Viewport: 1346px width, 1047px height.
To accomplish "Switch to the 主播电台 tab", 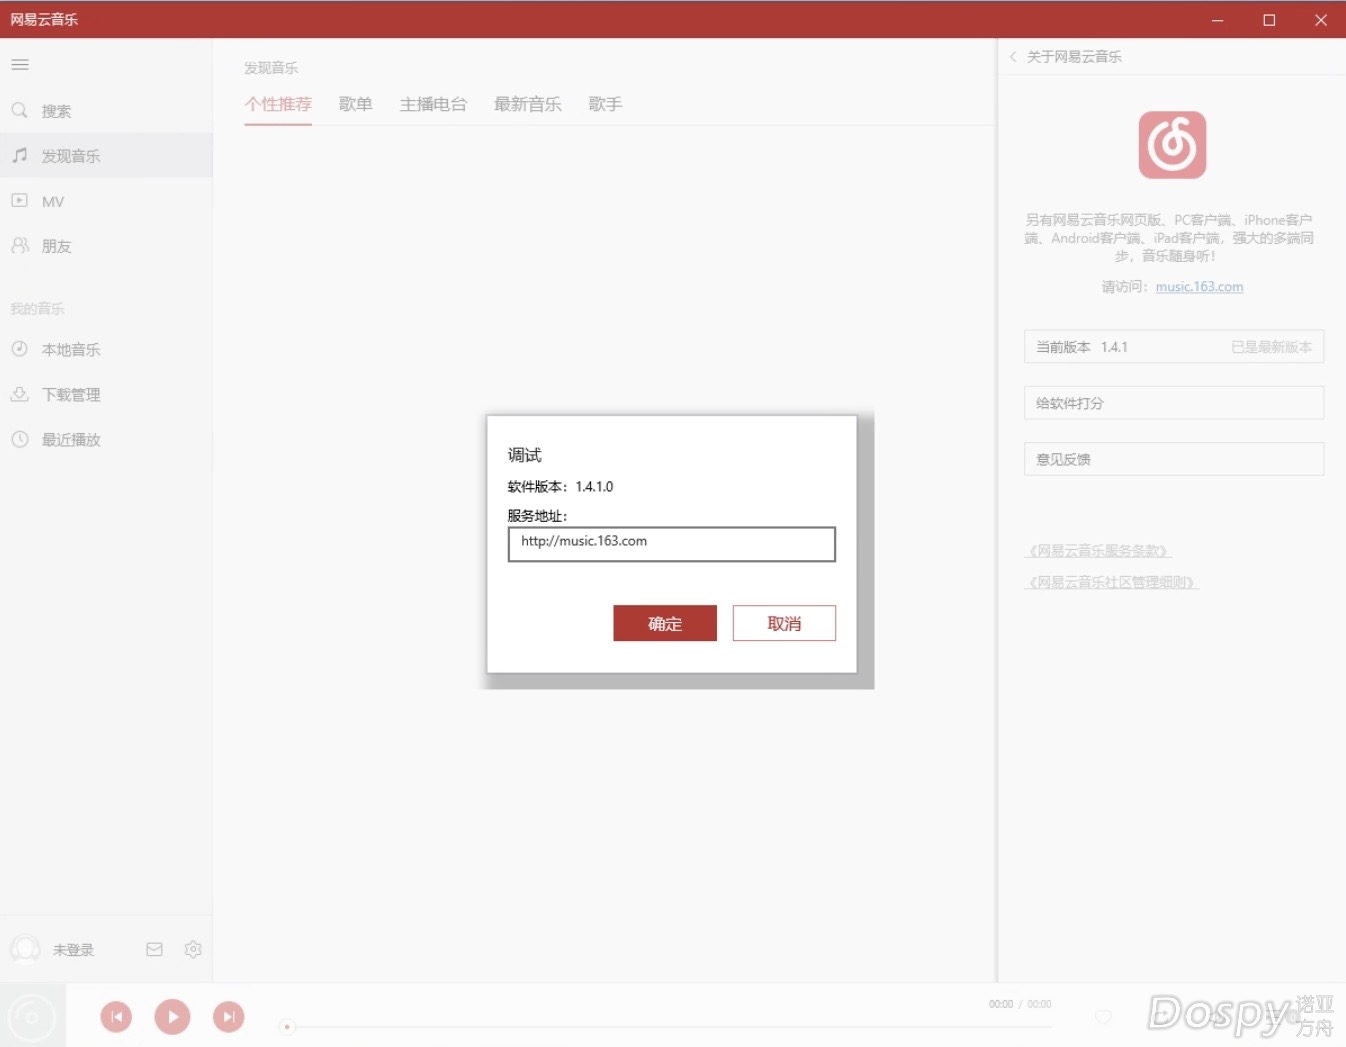I will (x=433, y=104).
